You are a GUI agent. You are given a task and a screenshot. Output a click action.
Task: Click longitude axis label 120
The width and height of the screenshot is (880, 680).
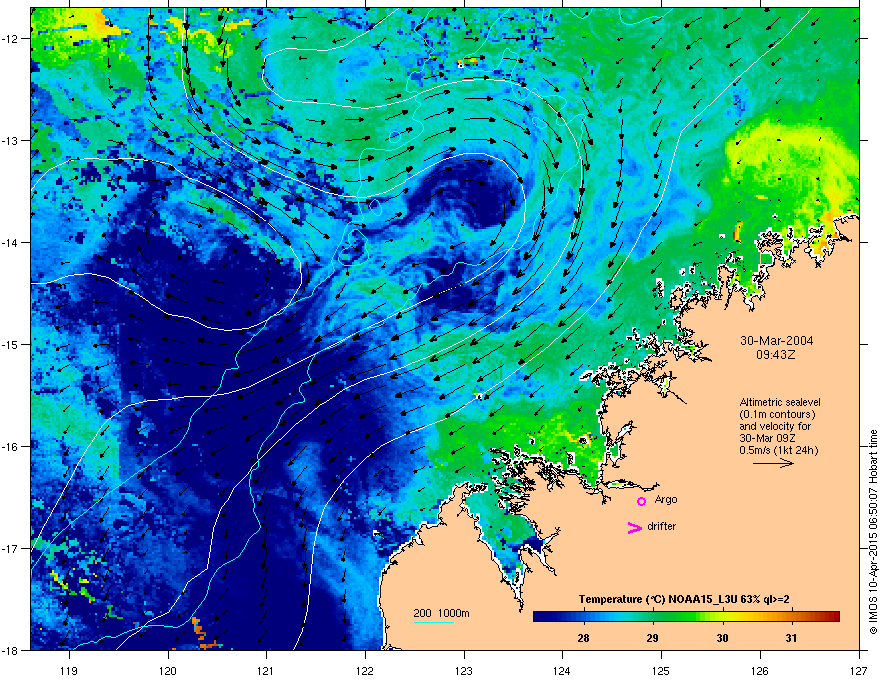point(168,670)
